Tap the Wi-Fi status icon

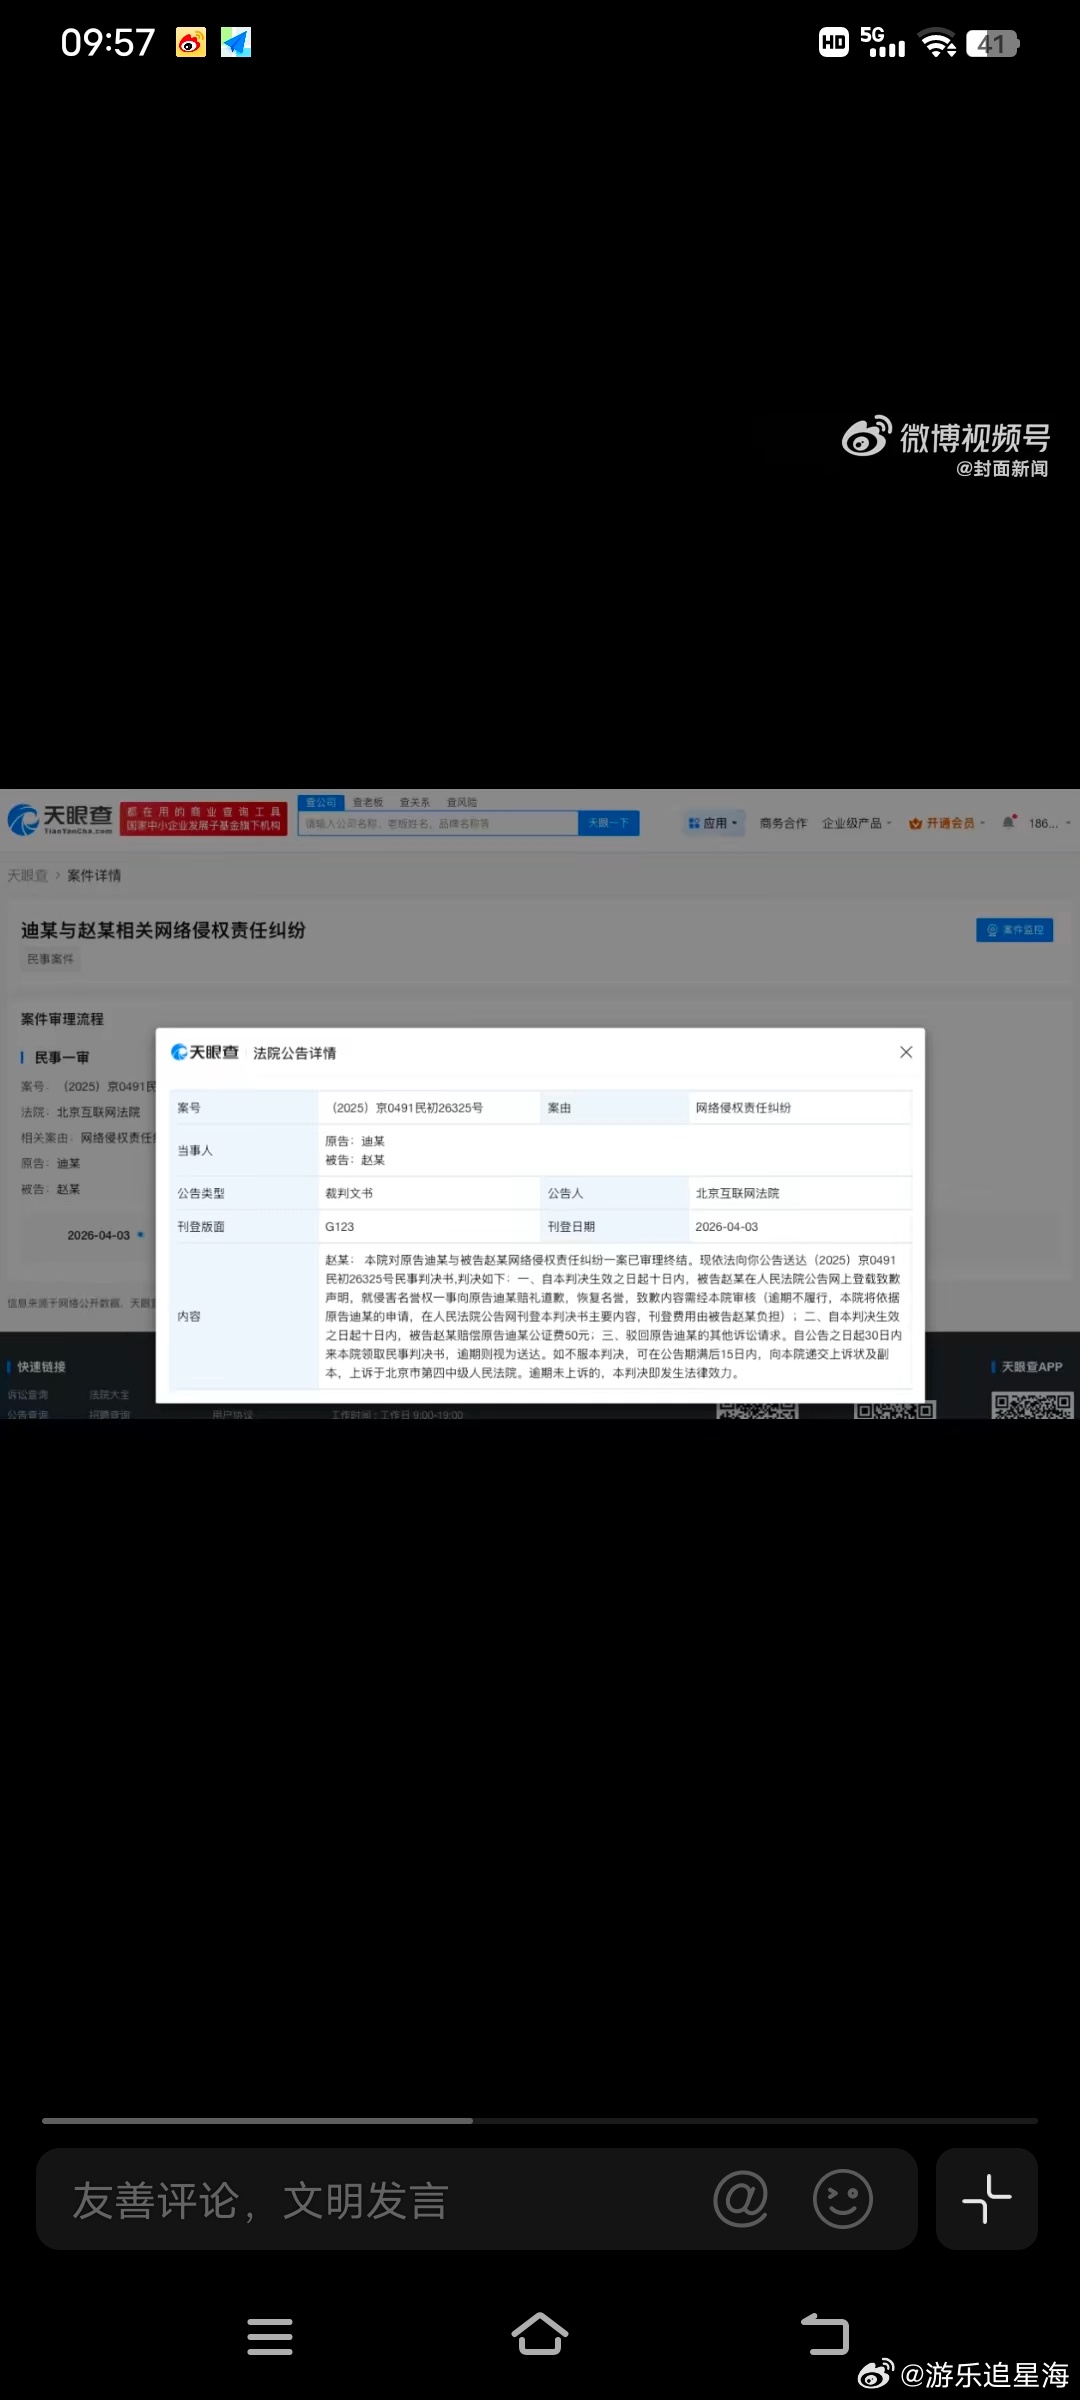(938, 43)
